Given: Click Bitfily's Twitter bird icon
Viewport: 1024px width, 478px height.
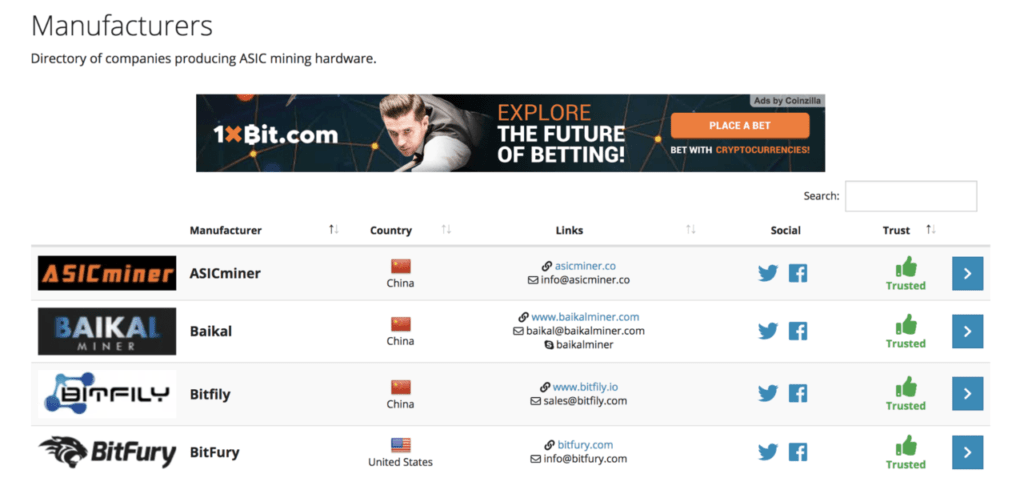Looking at the screenshot, I should pos(768,393).
